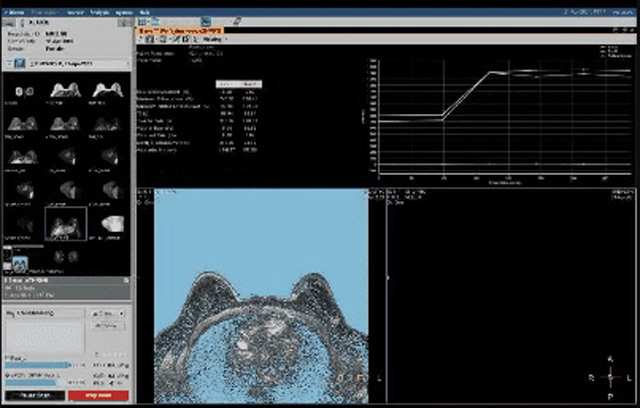The width and height of the screenshot is (640, 408).
Task: Click the upper blue scan progress bar
Action: click(x=38, y=365)
